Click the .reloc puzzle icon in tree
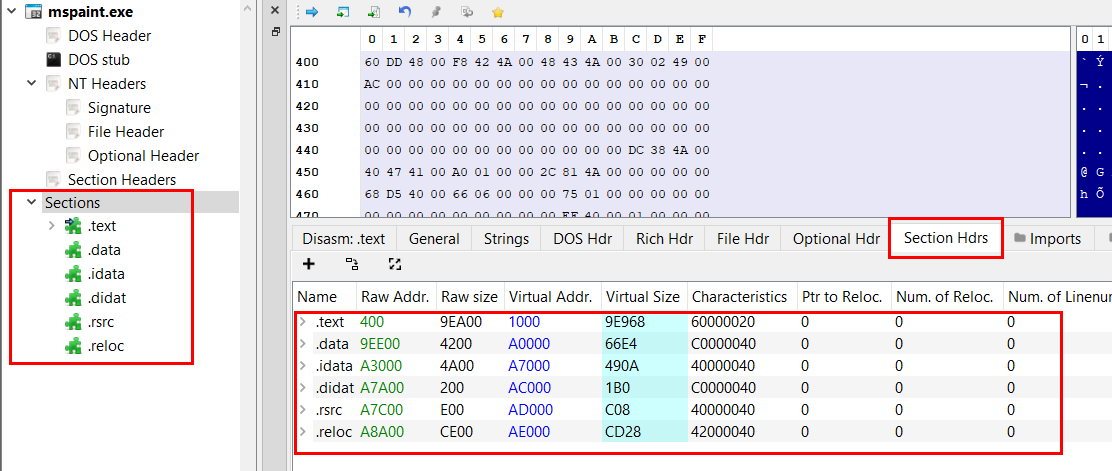The image size is (1112, 471). coord(73,345)
